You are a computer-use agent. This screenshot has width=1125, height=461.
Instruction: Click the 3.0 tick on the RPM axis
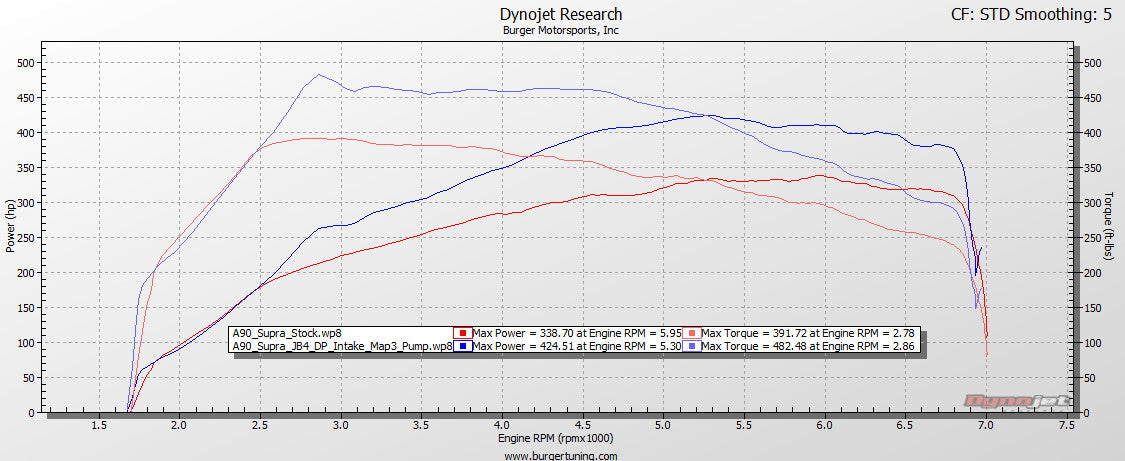(x=341, y=425)
